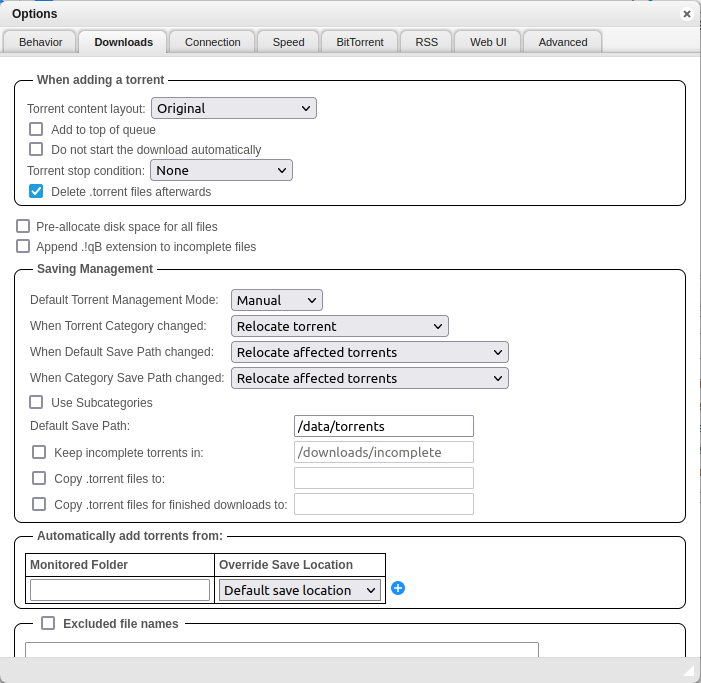The image size is (701, 683).
Task: Enable Use Subcategories checkbox
Action: [36, 402]
